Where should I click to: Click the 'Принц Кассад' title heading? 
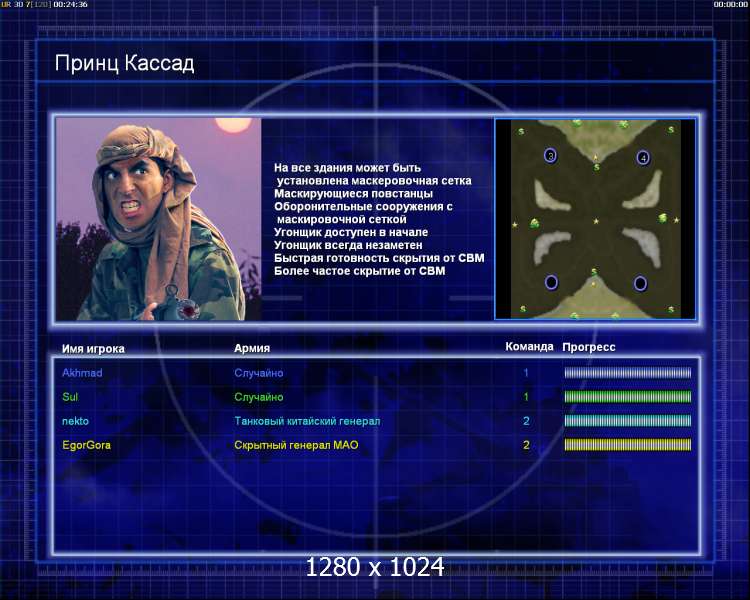pyautogui.click(x=124, y=63)
